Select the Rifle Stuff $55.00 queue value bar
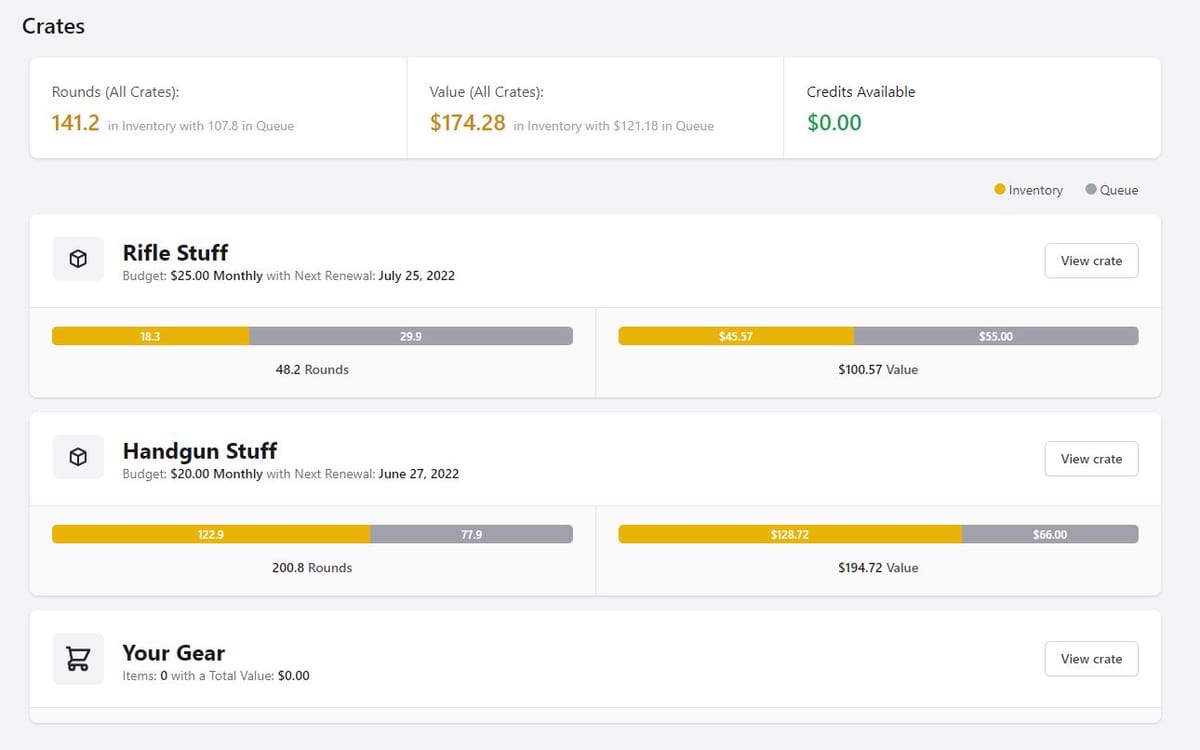This screenshot has height=750, width=1200. [996, 336]
